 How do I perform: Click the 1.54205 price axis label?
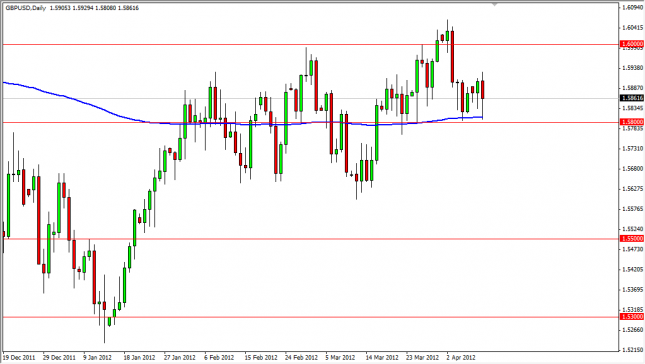point(633,269)
